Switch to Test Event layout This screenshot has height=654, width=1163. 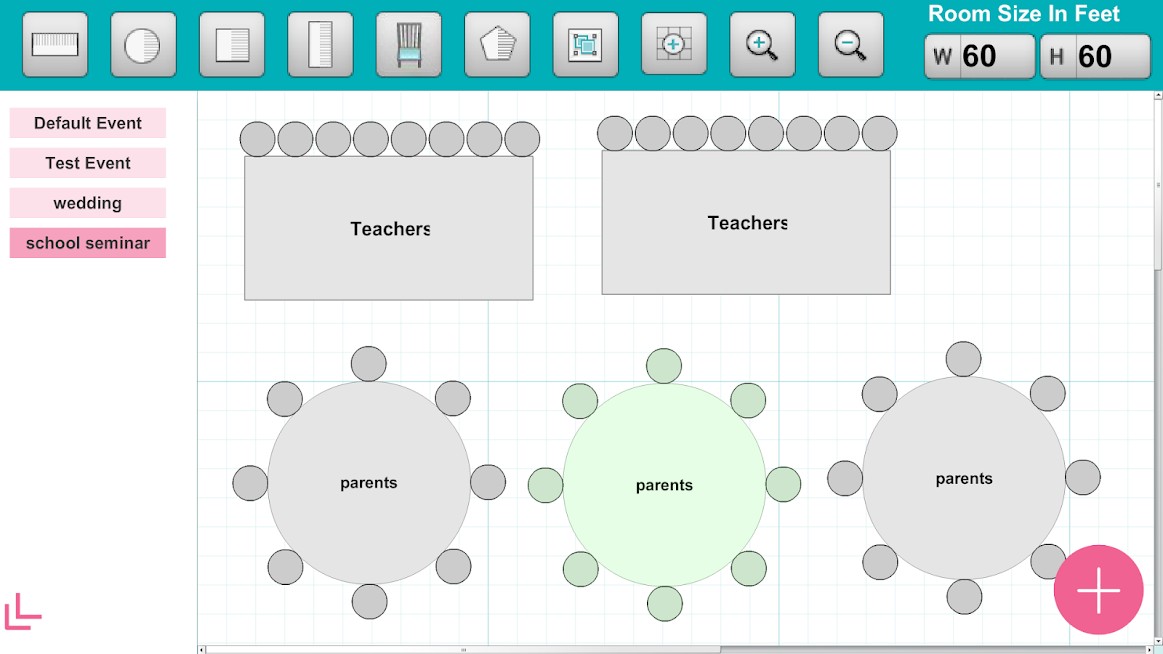[x=88, y=163]
